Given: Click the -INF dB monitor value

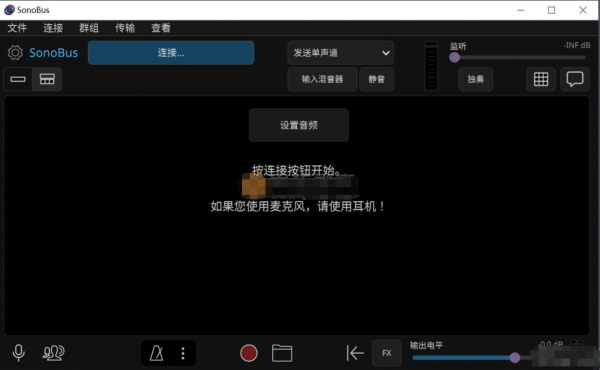Looking at the screenshot, I should (576, 46).
